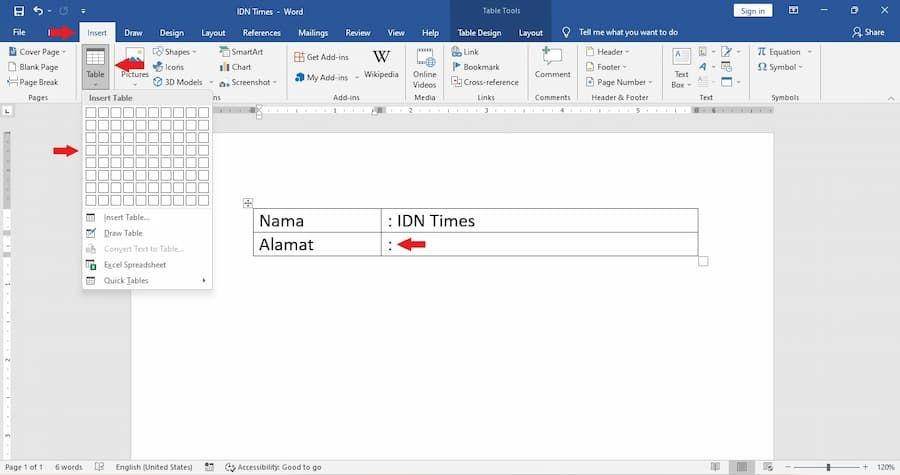Switch to the Review tab
This screenshot has height=475, width=900.
[358, 33]
